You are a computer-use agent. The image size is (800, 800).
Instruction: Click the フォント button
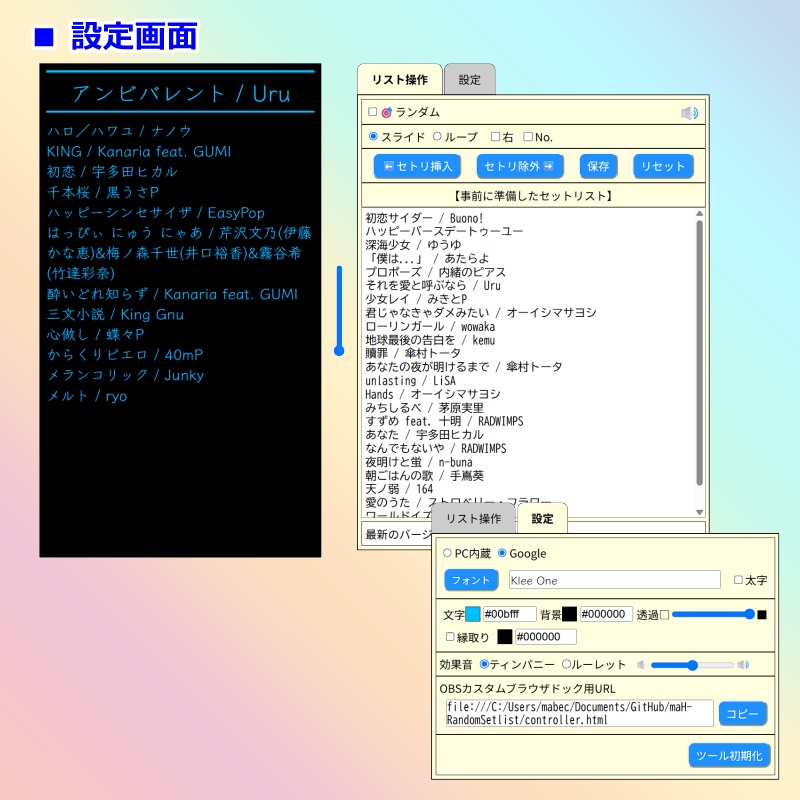pos(471,580)
